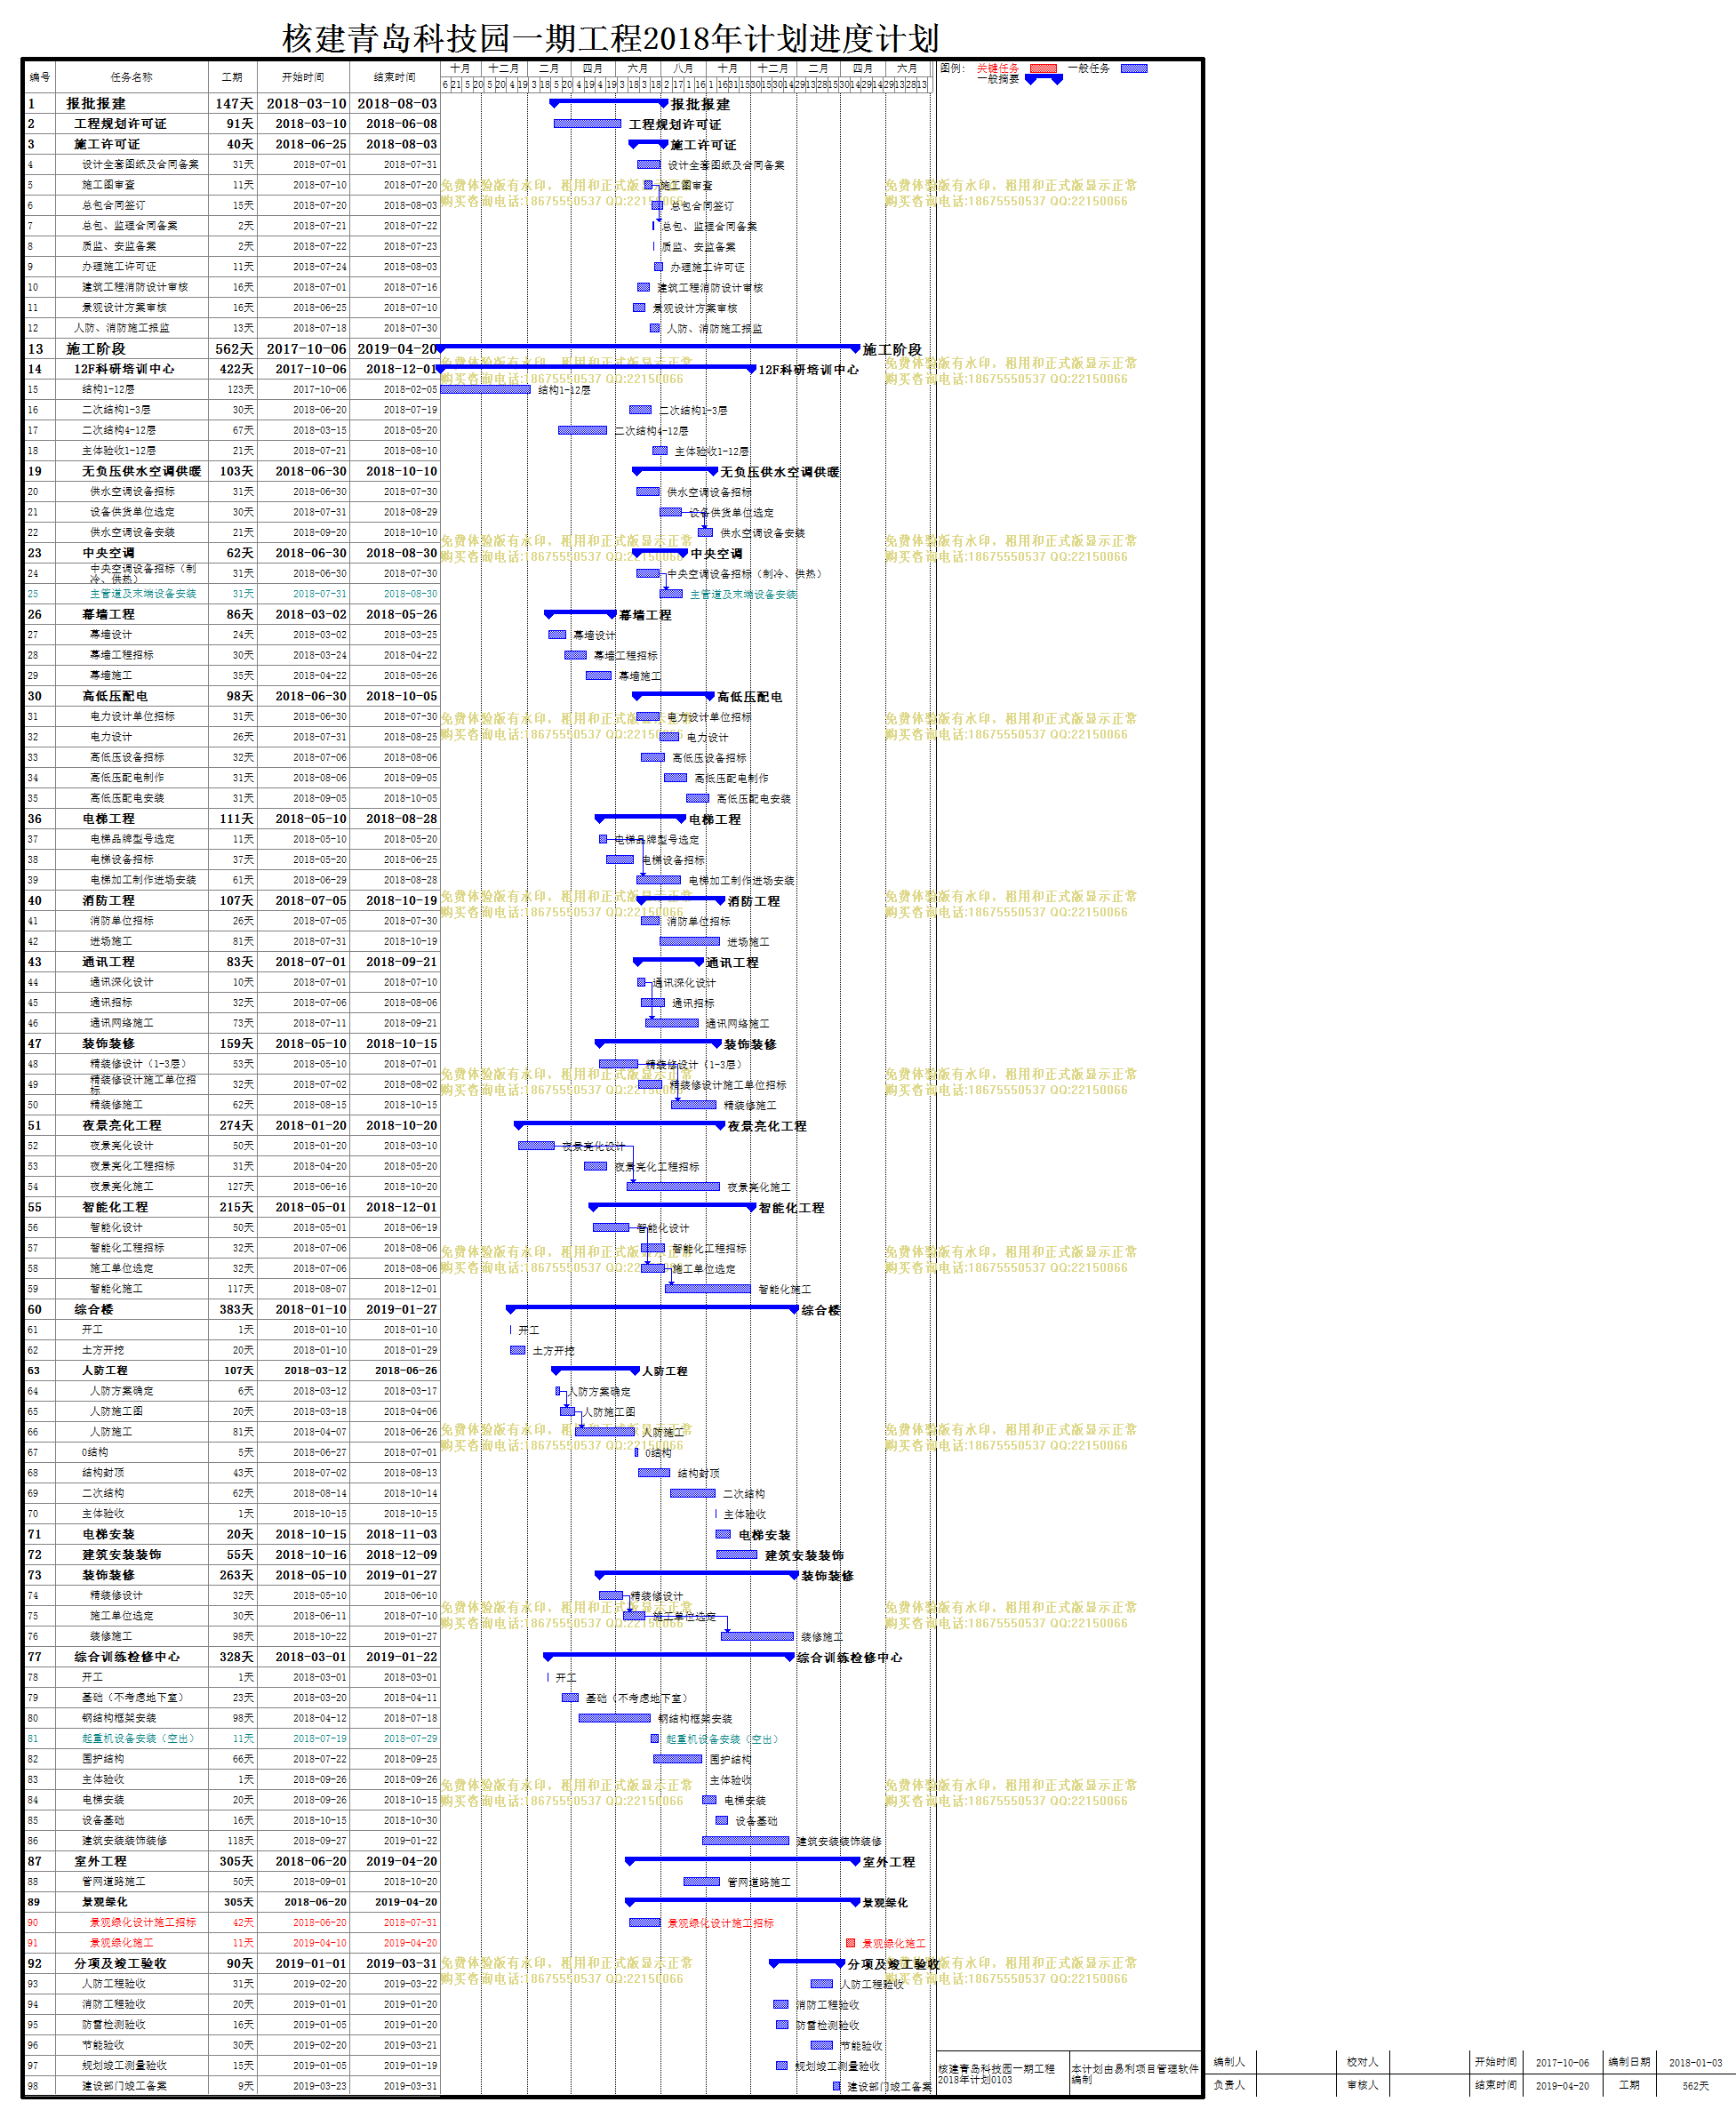
Task: Select task name 无负压供水空调供暖 in row 19
Action: click(141, 471)
